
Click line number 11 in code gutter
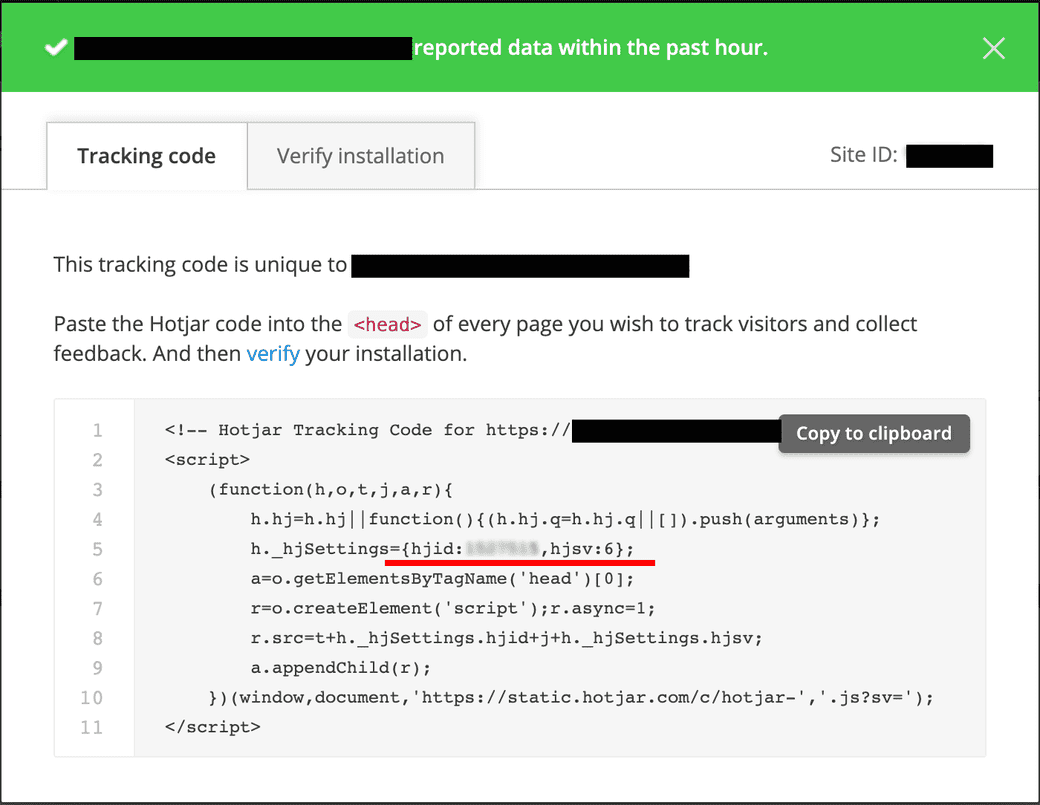pos(92,727)
